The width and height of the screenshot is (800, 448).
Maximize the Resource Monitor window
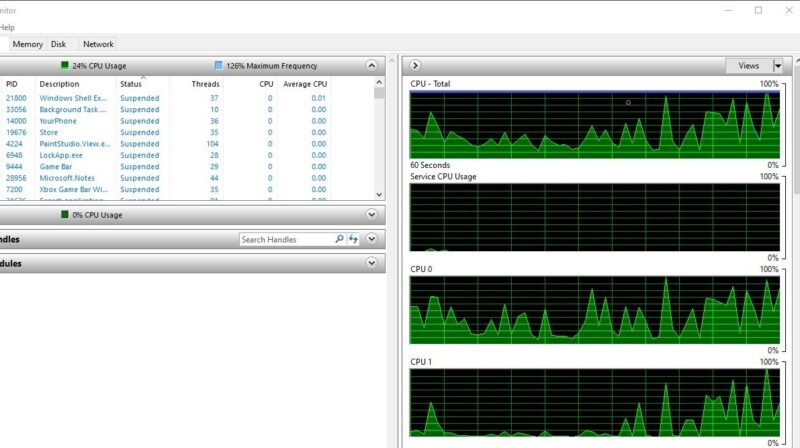coord(758,10)
